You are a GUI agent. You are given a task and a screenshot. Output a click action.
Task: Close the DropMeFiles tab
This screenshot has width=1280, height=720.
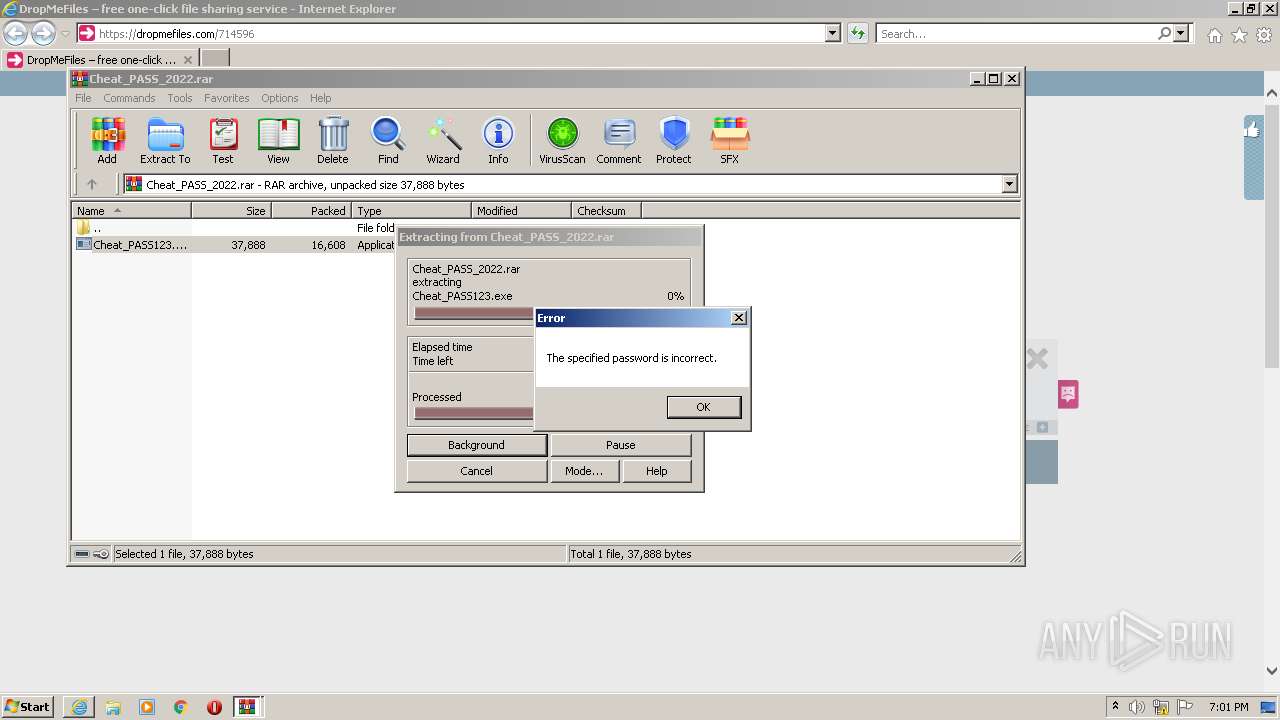[187, 60]
